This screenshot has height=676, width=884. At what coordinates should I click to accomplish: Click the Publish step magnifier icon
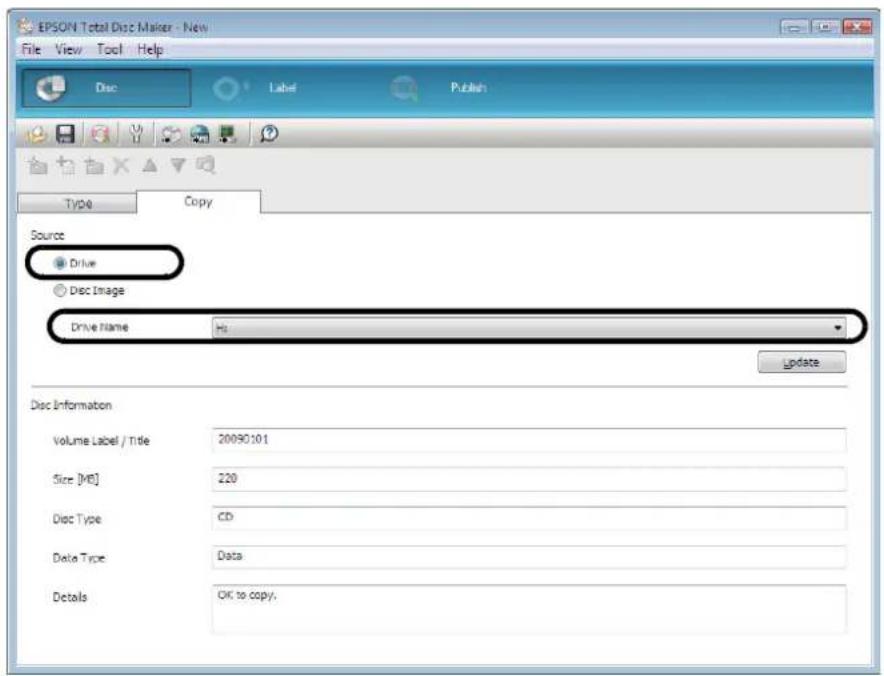(x=404, y=89)
